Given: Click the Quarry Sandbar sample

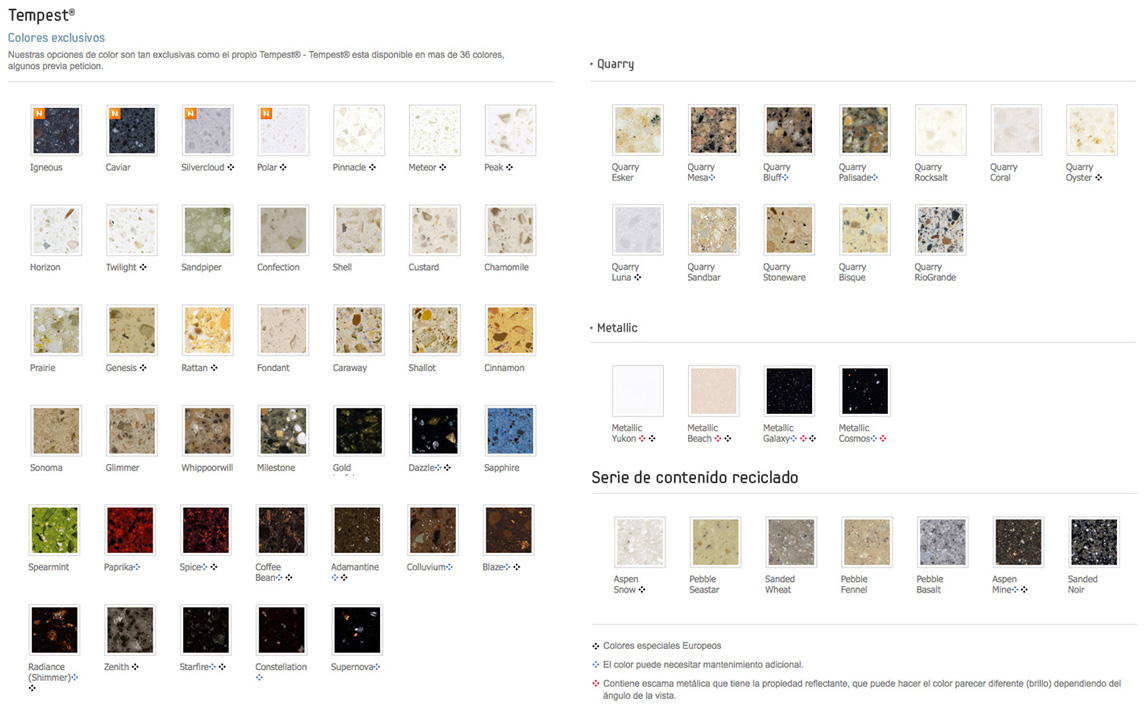Looking at the screenshot, I should tap(713, 230).
